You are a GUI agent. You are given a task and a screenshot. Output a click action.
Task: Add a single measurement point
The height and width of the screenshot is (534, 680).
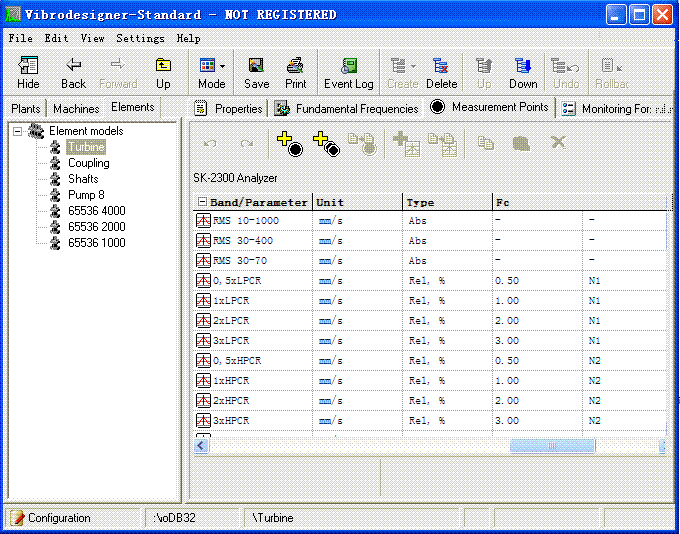[x=290, y=144]
